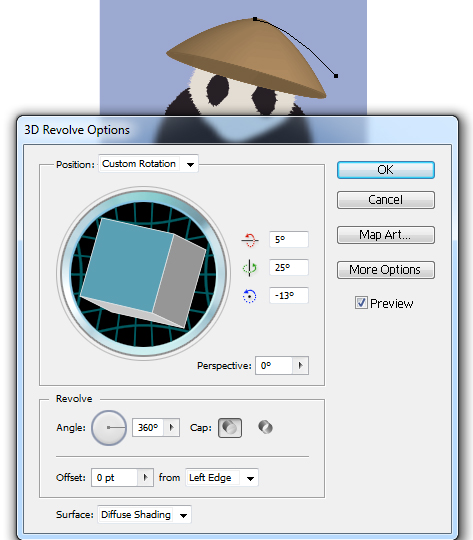Open the Perspective slider arrow
This screenshot has height=540, width=473.
click(x=300, y=365)
